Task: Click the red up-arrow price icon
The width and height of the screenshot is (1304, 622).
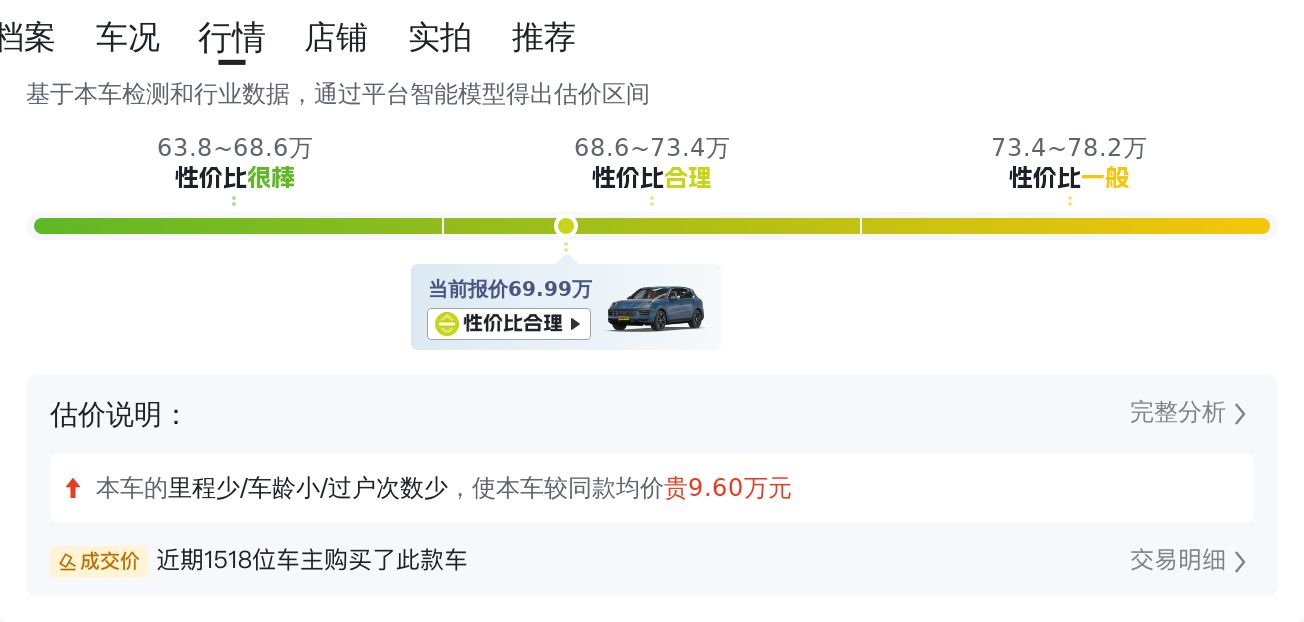Action: click(x=72, y=488)
